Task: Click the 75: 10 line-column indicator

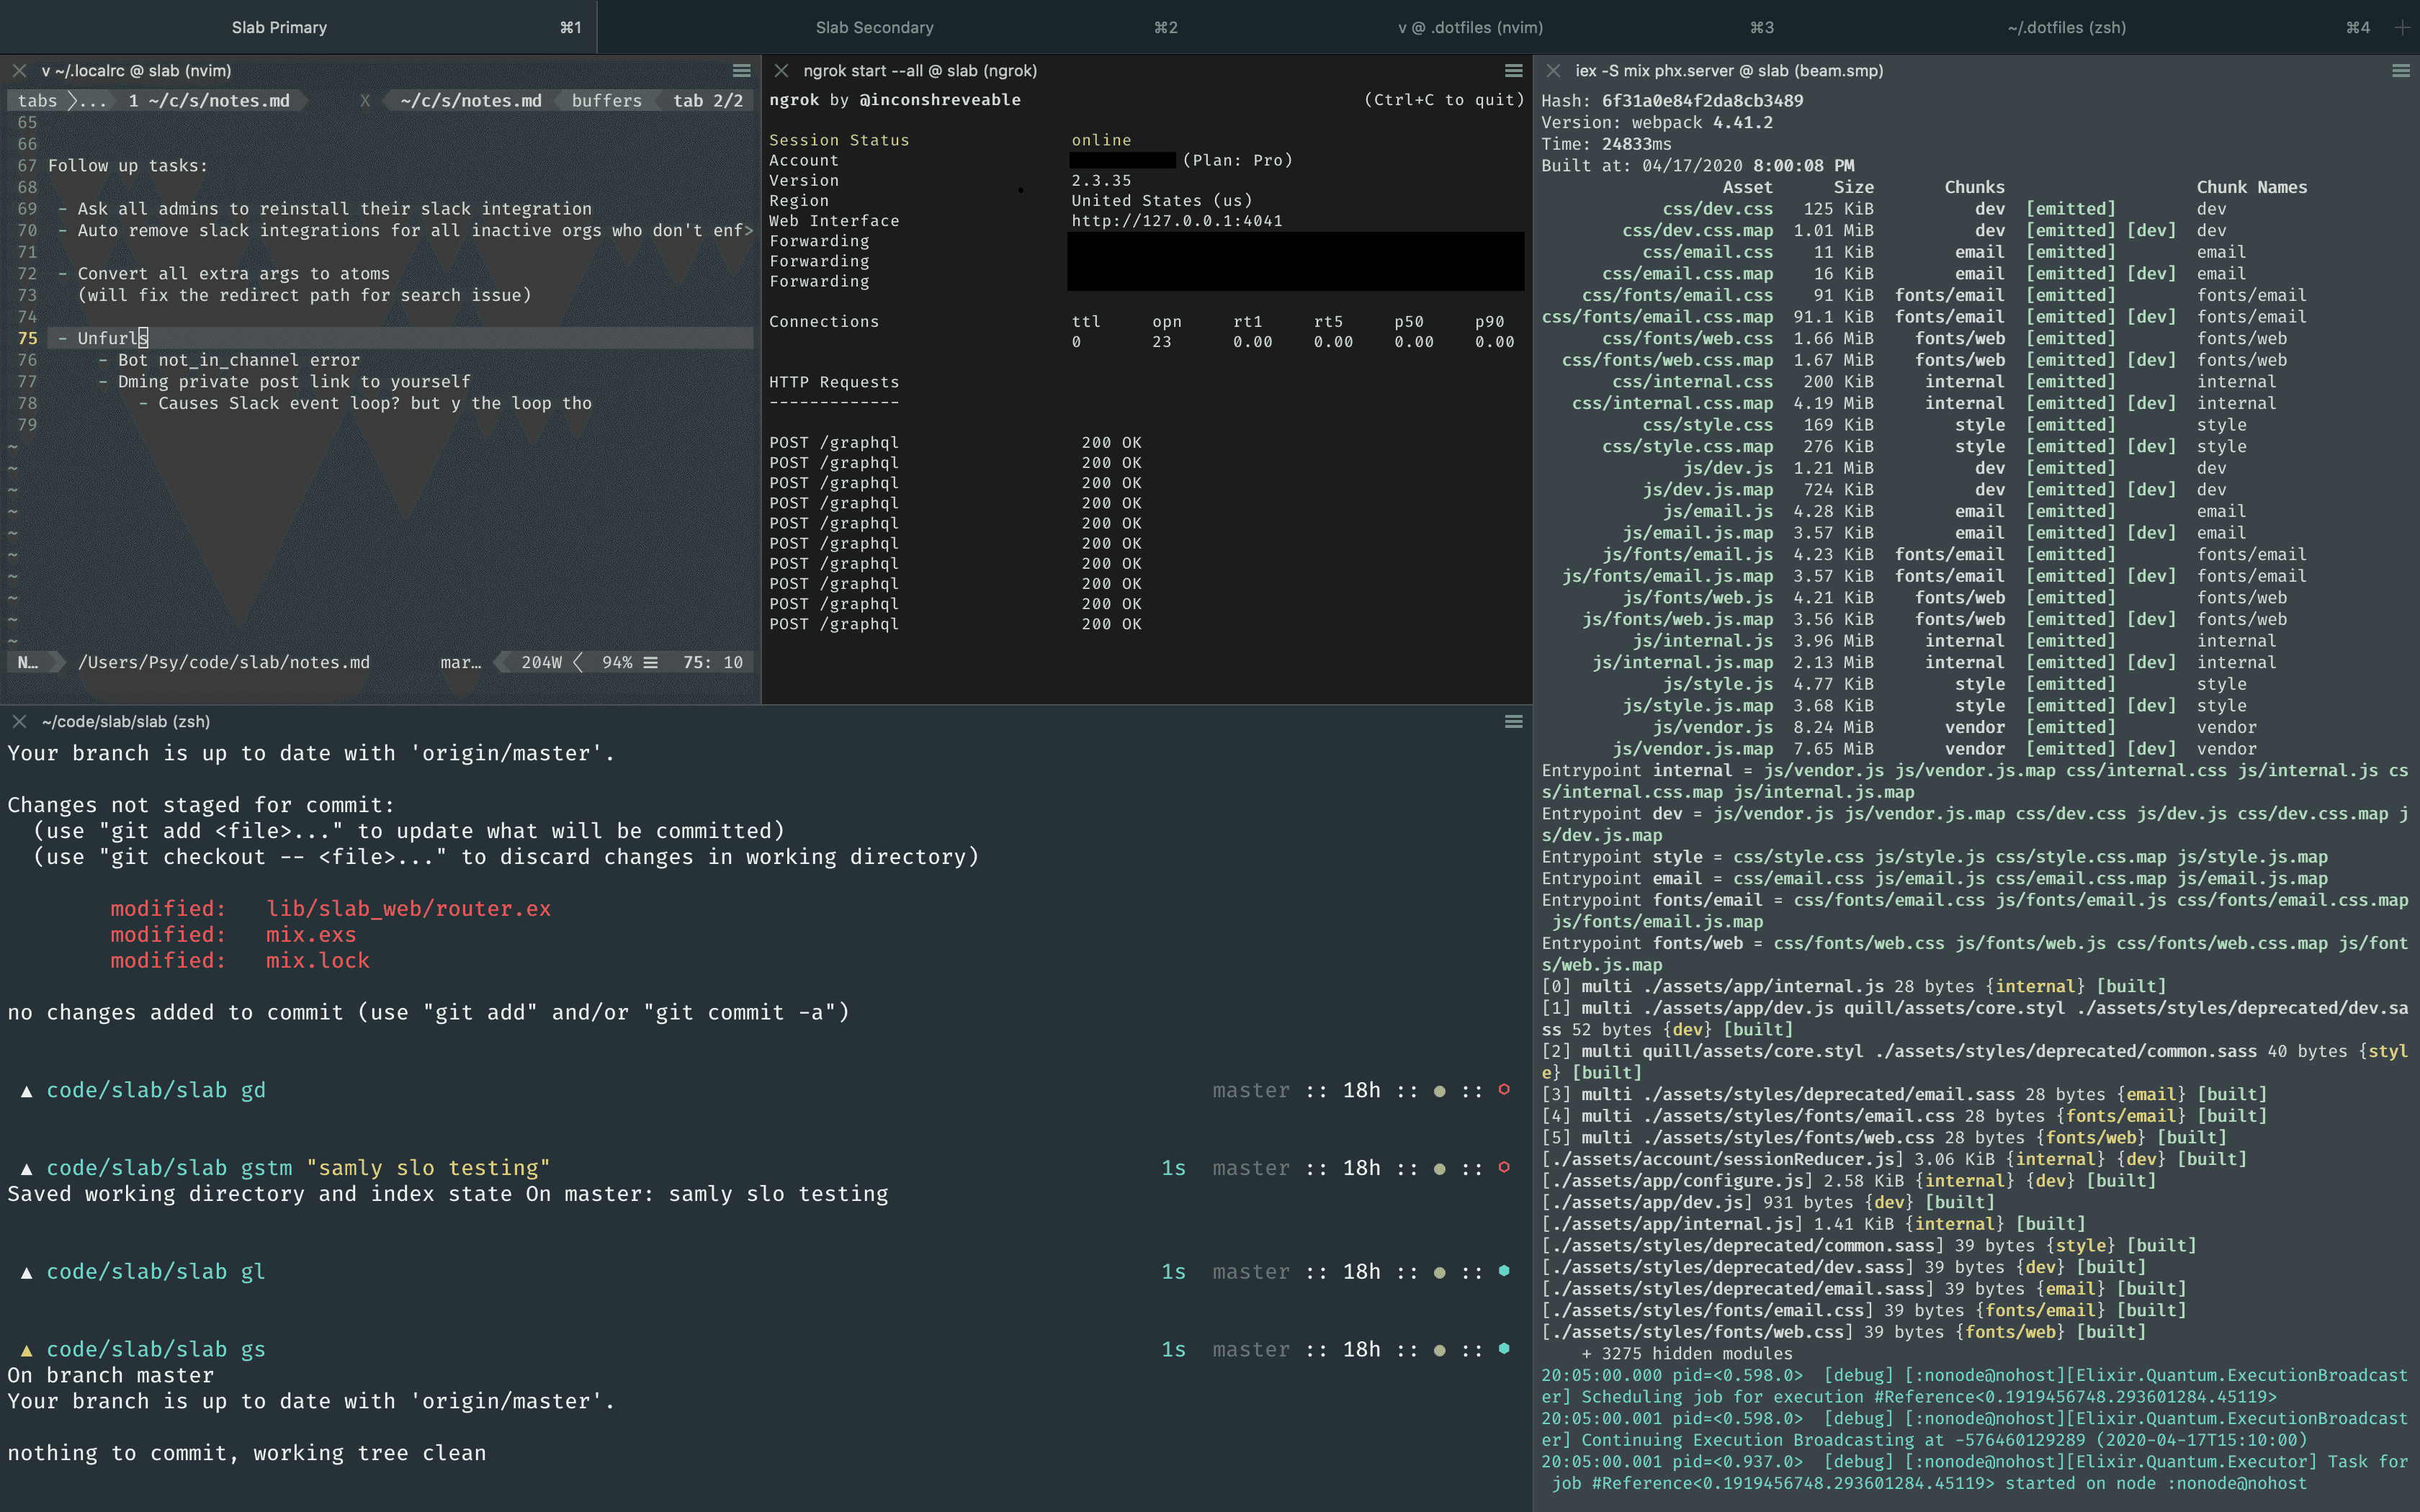Action: (x=713, y=662)
